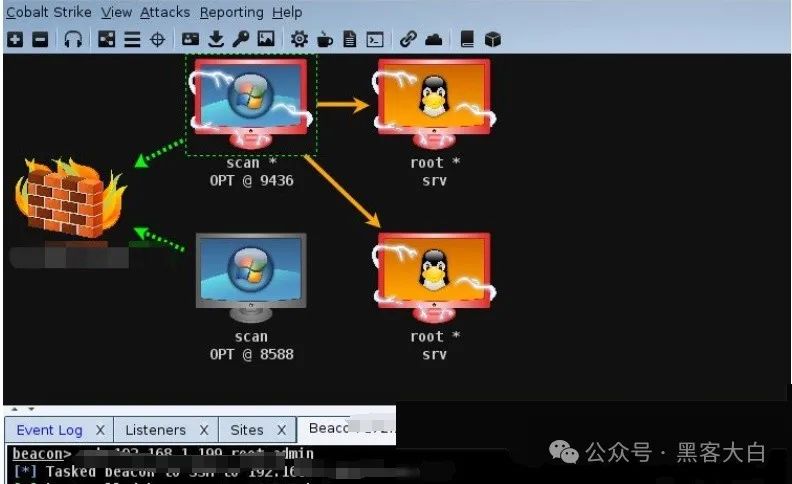This screenshot has width=792, height=484.
Task: Select the scan OPT @ 9436 Windows beacon
Action: click(x=251, y=104)
